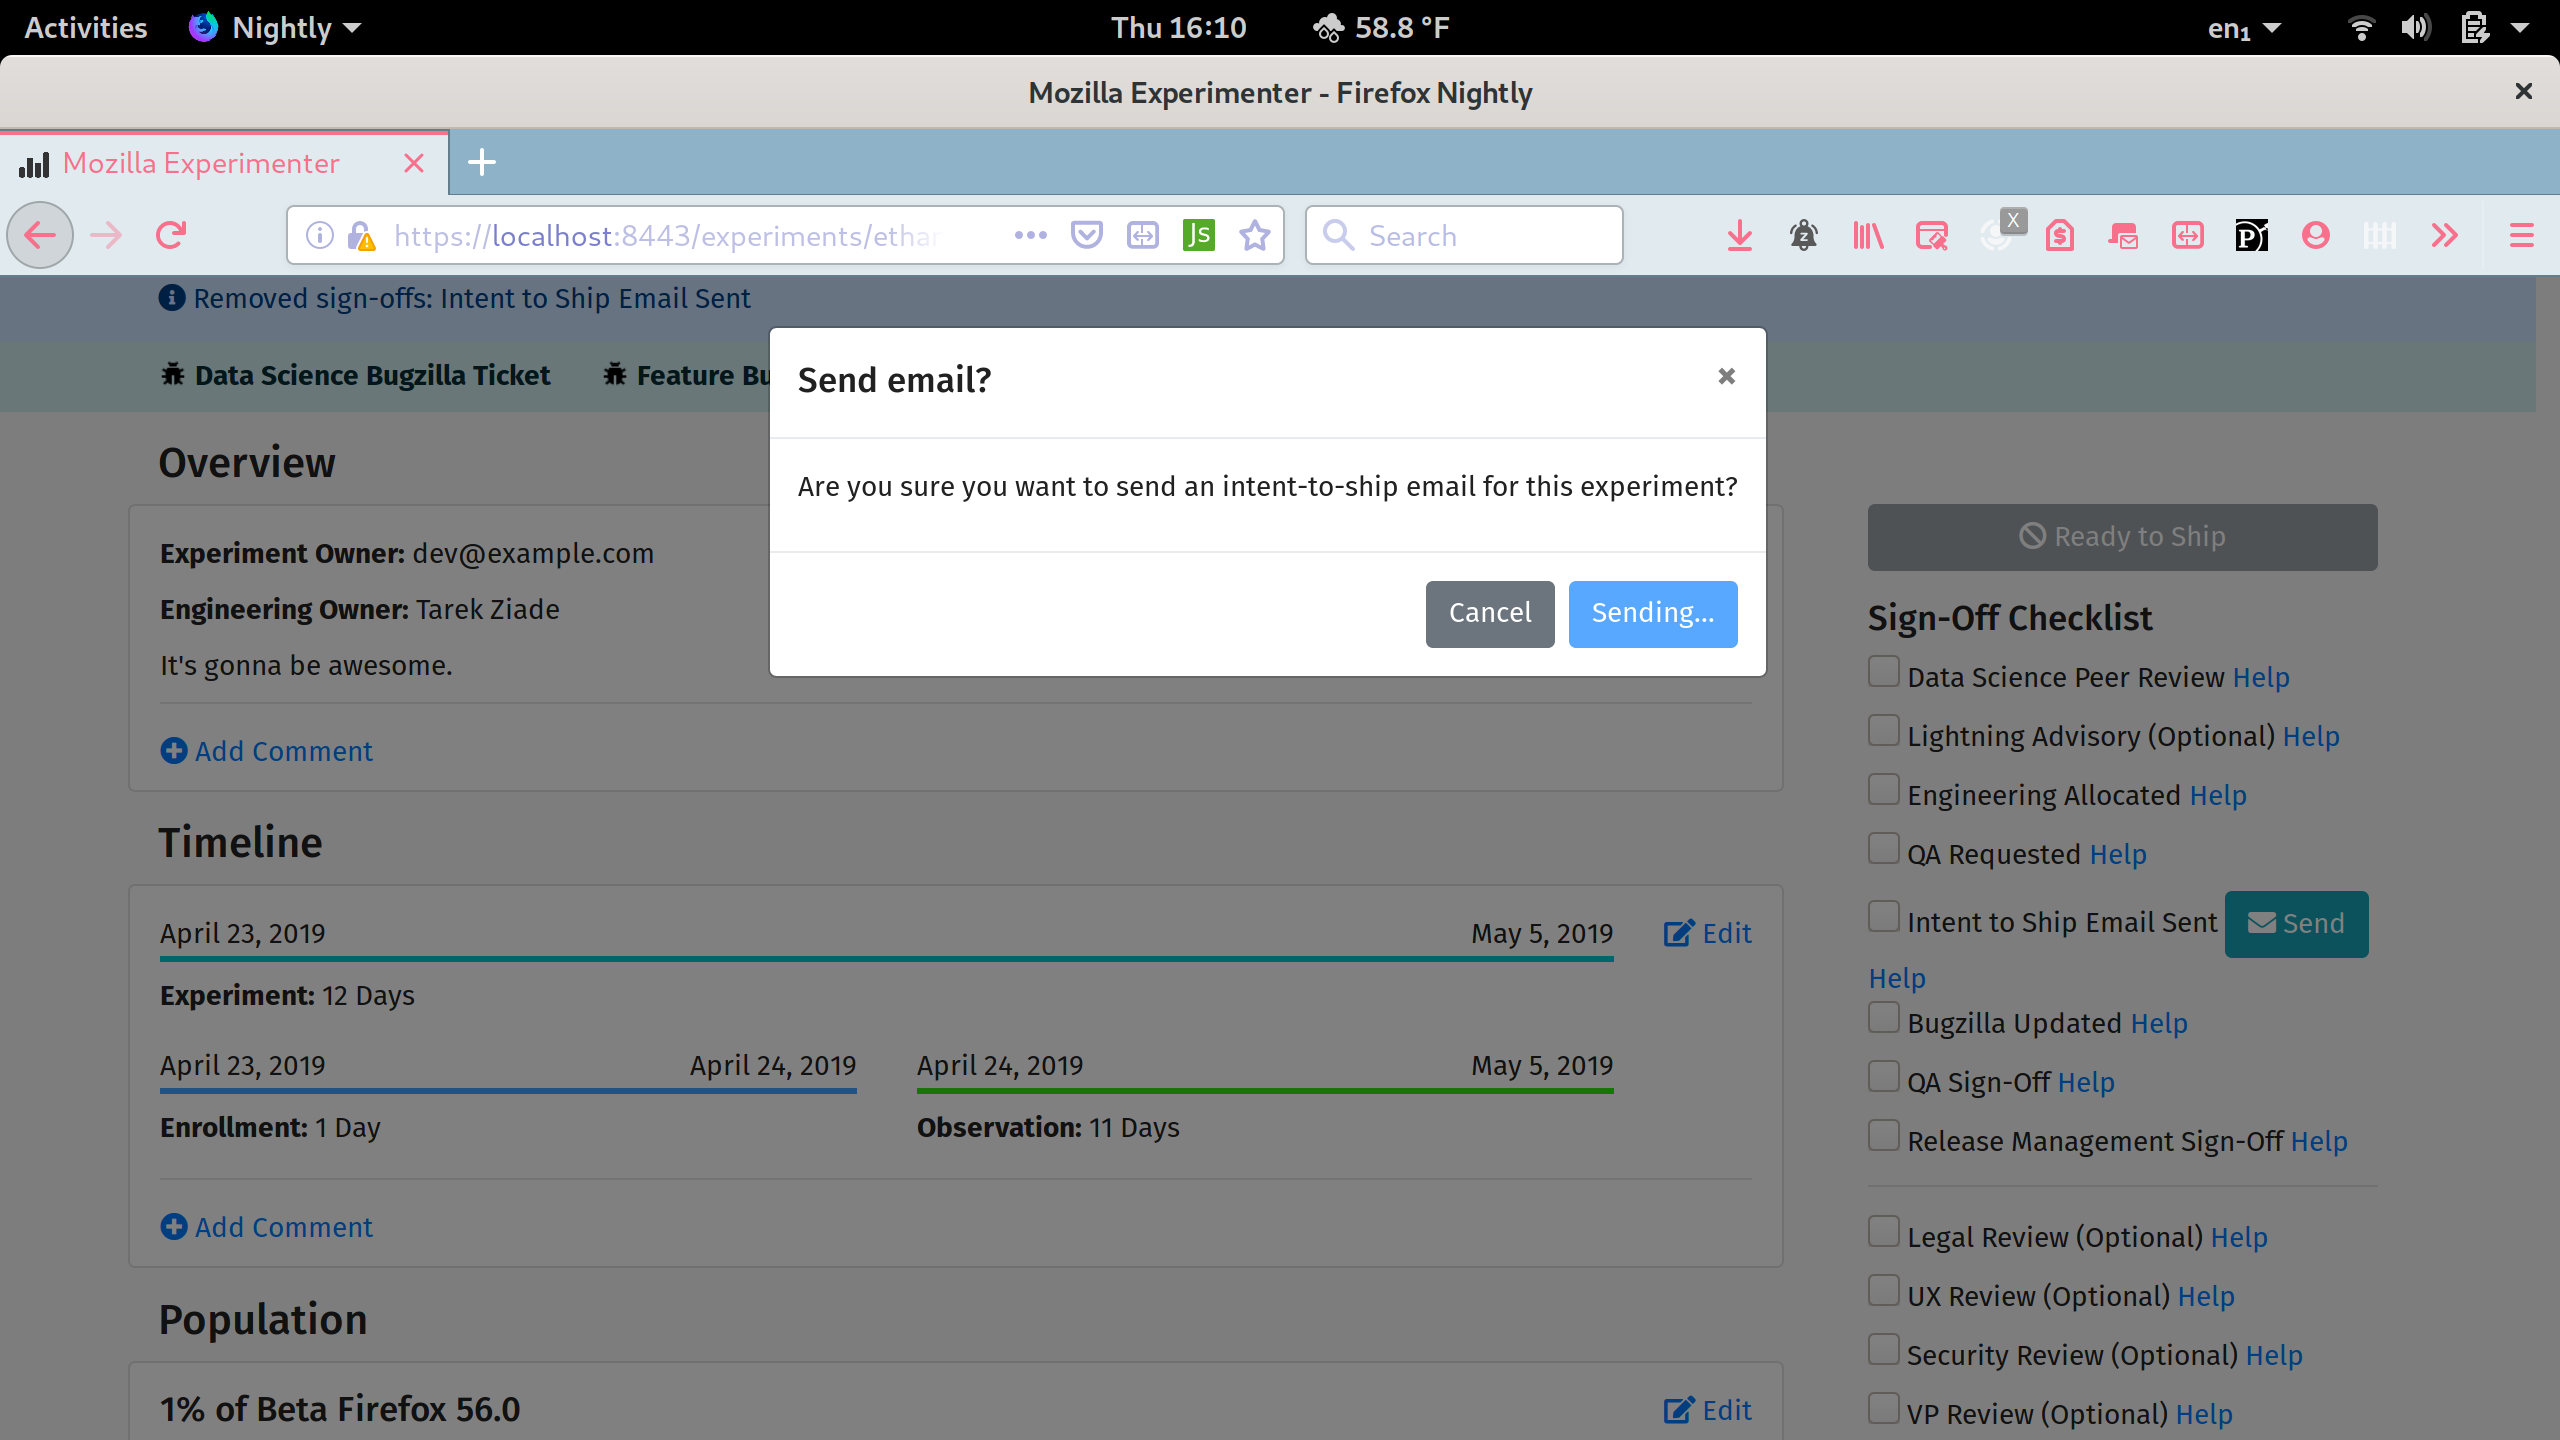Click bug icon for Data Science Bugzilla Ticket
2560x1440 pixels.
(x=173, y=375)
